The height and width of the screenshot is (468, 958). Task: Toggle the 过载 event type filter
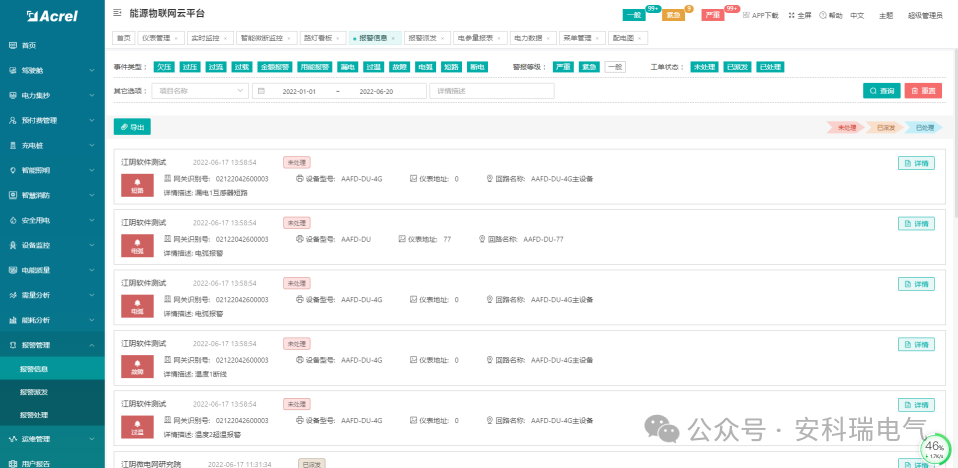[x=240, y=67]
